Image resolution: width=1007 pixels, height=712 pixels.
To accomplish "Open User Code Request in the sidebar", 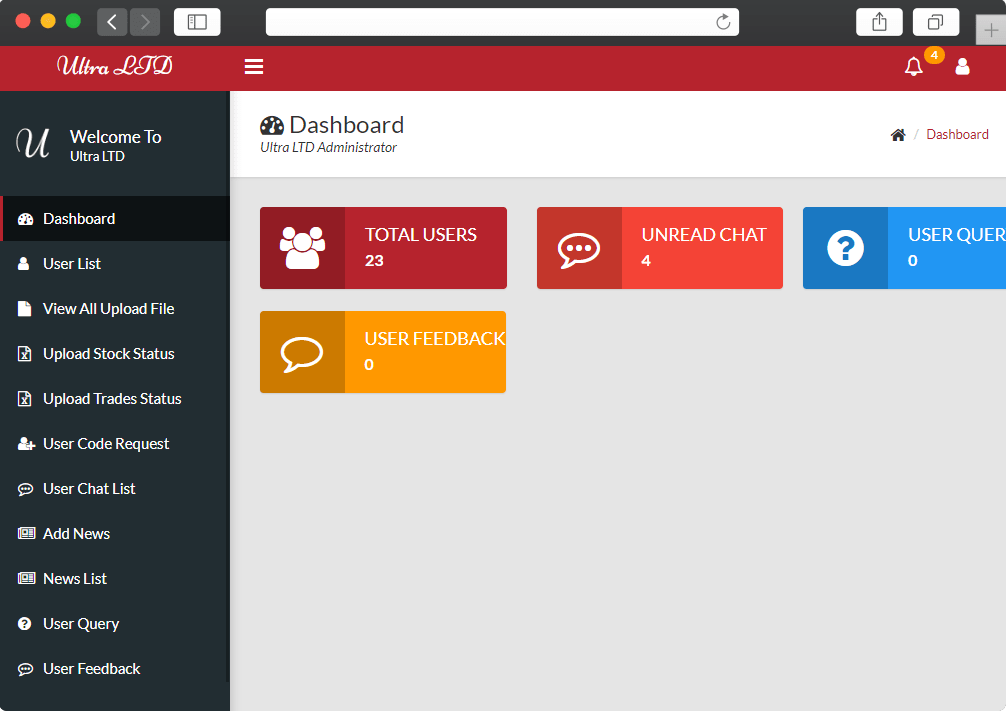I will pyautogui.click(x=115, y=444).
